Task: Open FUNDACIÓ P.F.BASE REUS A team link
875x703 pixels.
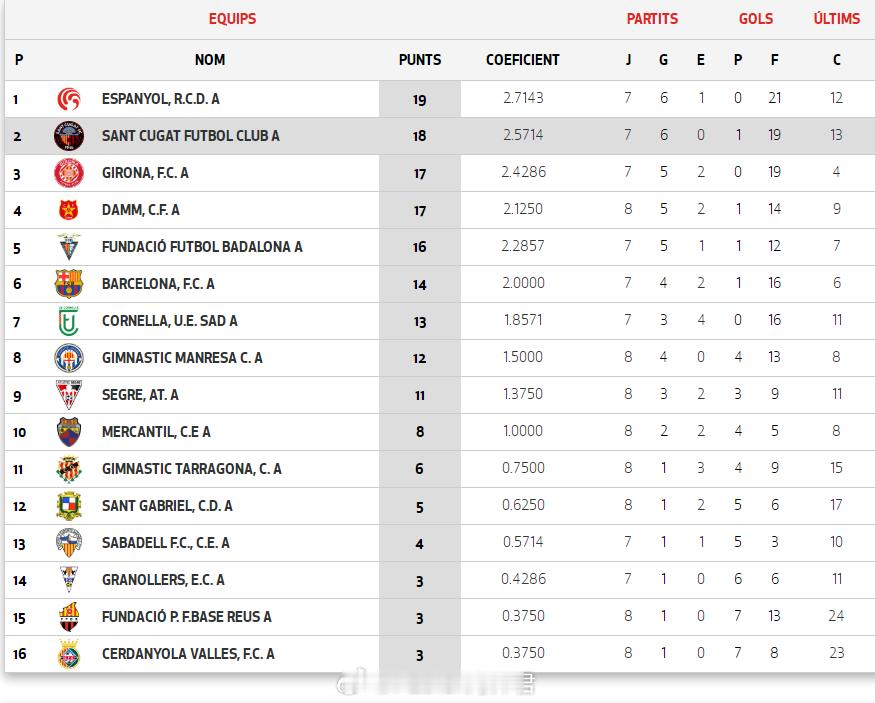Action: click(186, 617)
